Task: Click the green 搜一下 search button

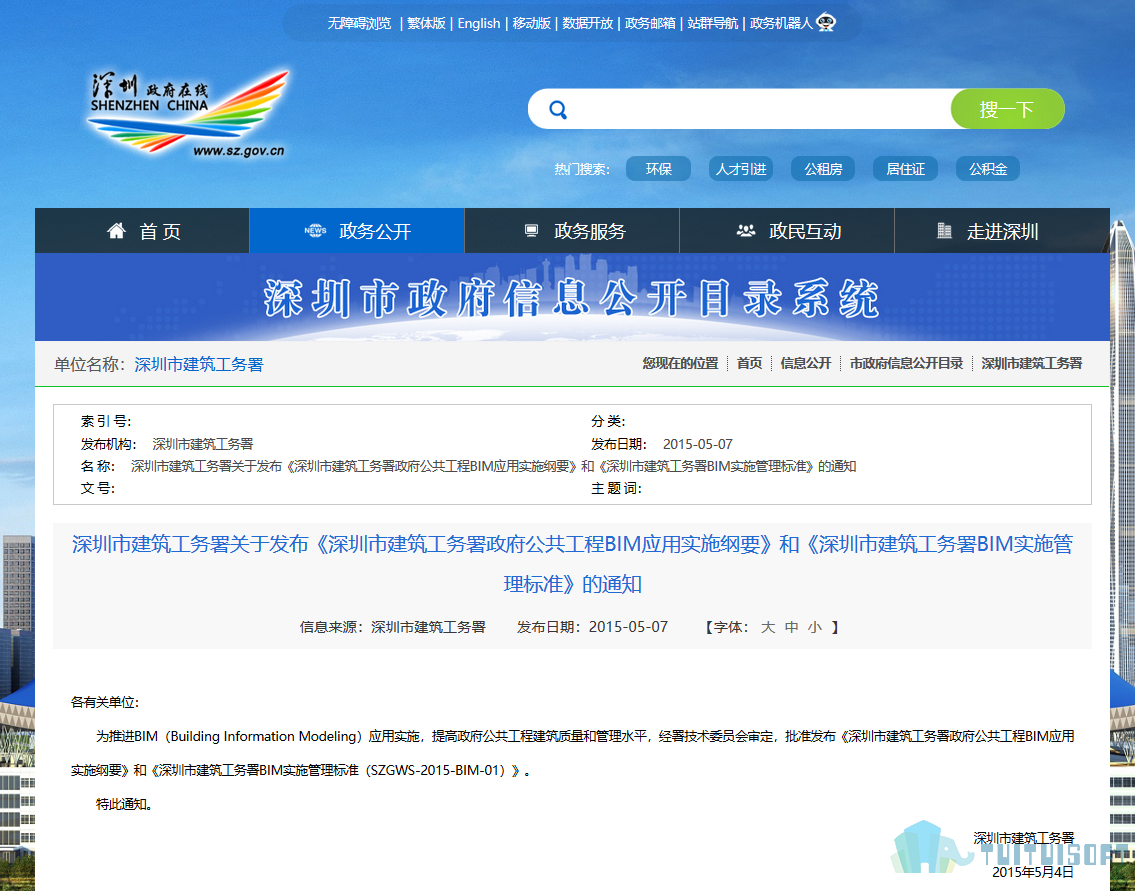Action: [1007, 109]
